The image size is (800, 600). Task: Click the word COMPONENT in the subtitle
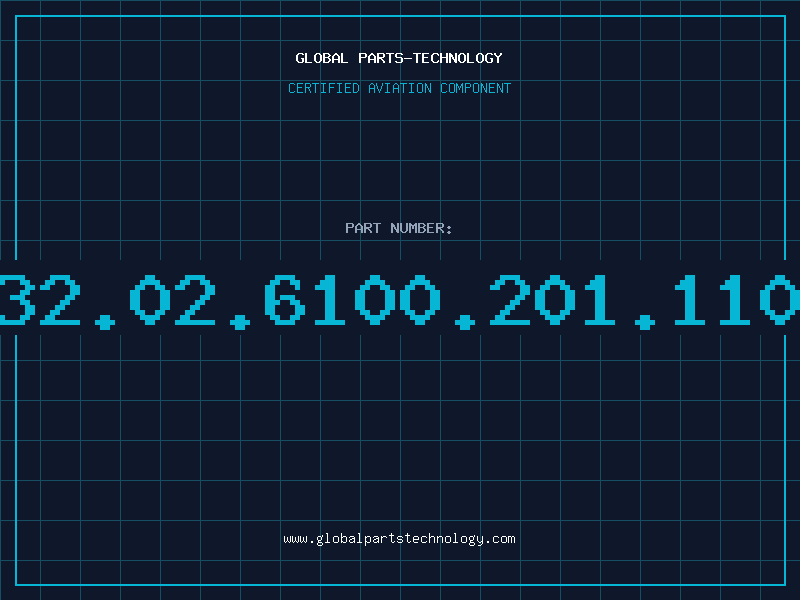[x=476, y=88]
